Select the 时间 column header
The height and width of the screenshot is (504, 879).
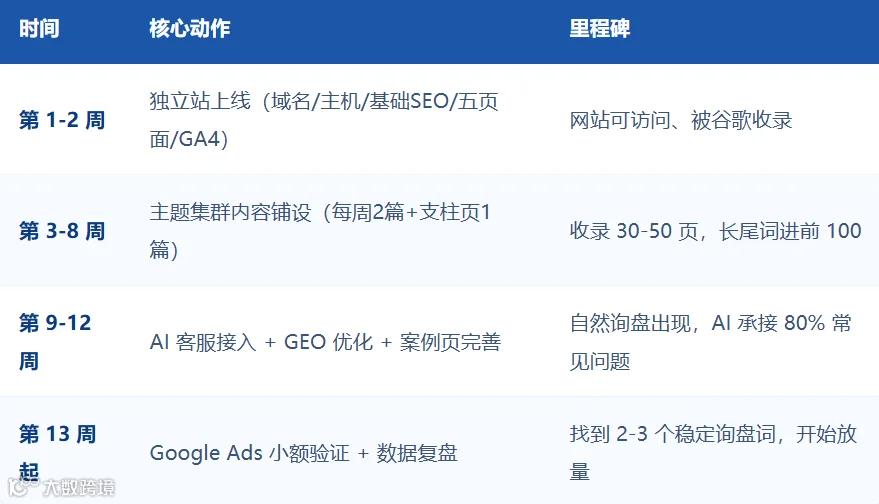pyautogui.click(x=39, y=28)
